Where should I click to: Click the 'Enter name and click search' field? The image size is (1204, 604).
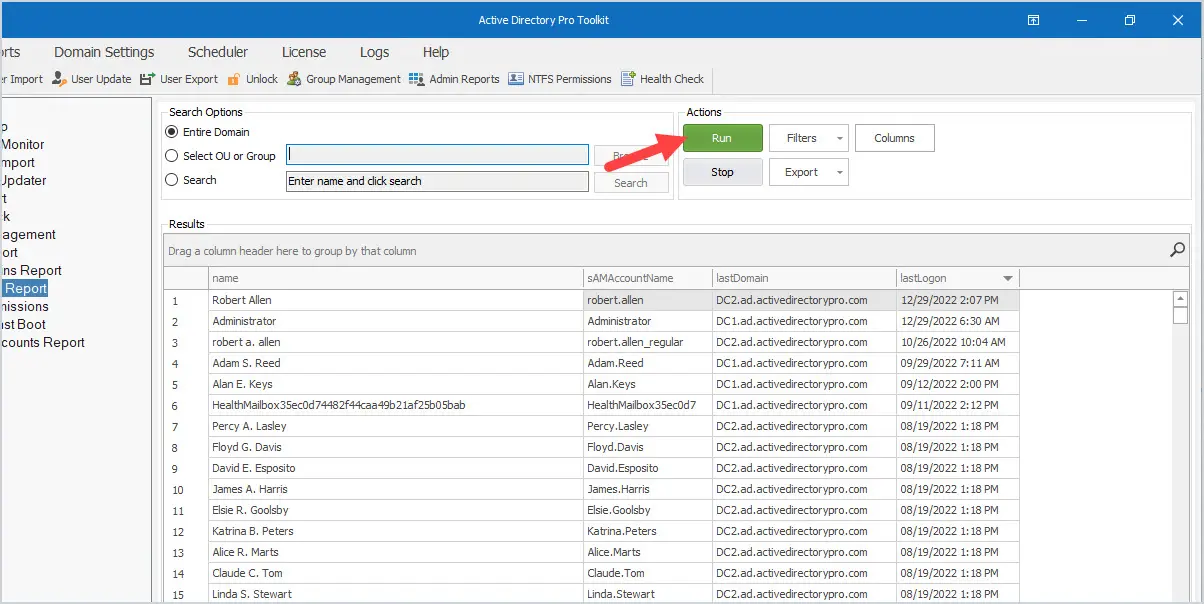point(438,181)
